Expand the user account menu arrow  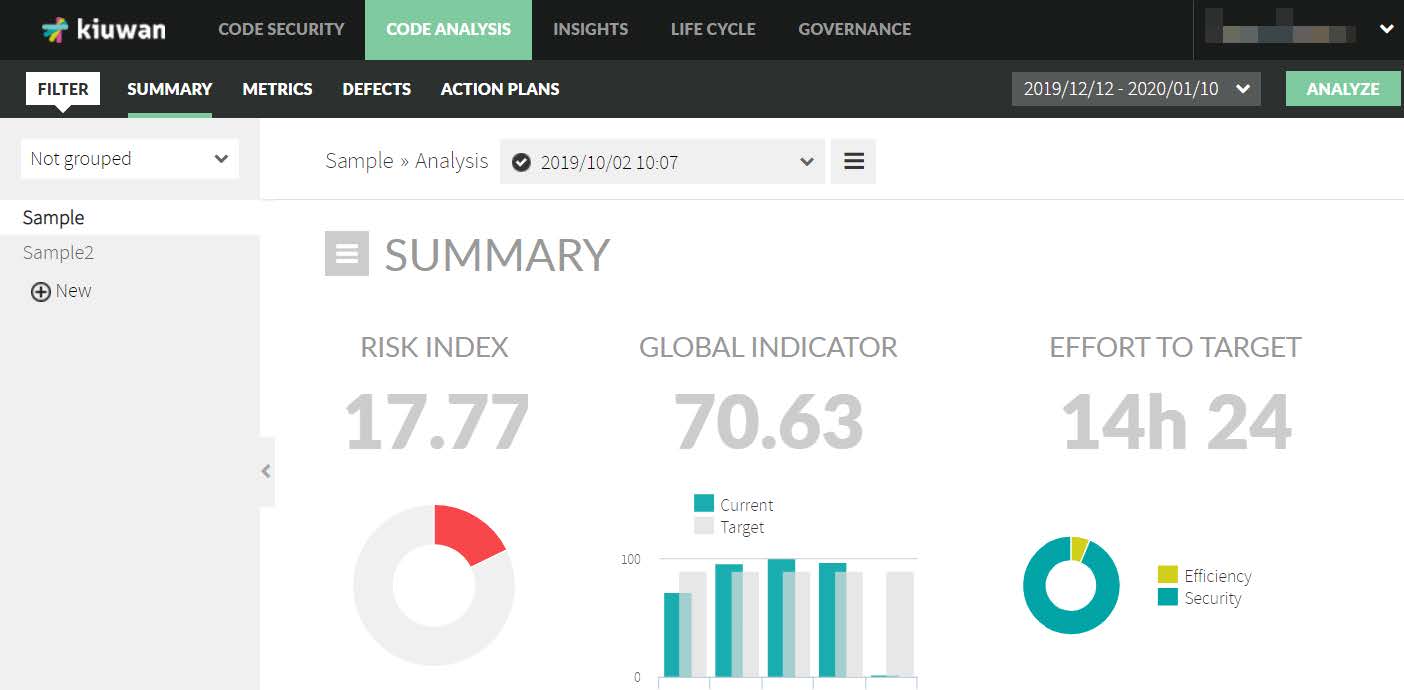[1386, 30]
